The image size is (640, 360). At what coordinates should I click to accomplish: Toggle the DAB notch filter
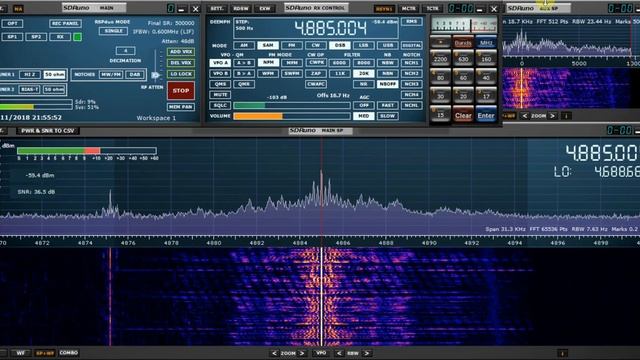pyautogui.click(x=135, y=75)
